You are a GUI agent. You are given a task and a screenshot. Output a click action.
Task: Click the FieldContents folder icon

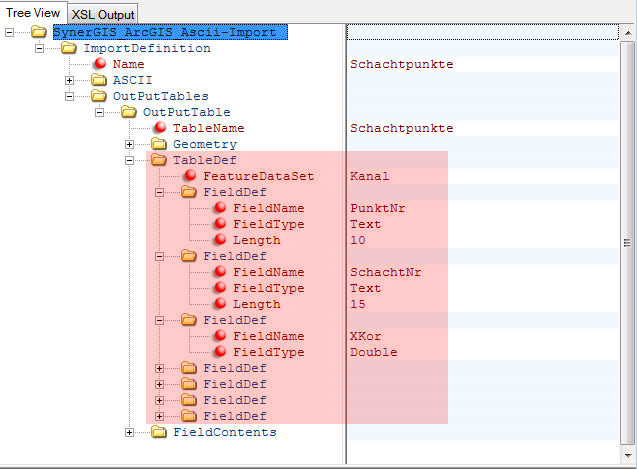tap(159, 432)
